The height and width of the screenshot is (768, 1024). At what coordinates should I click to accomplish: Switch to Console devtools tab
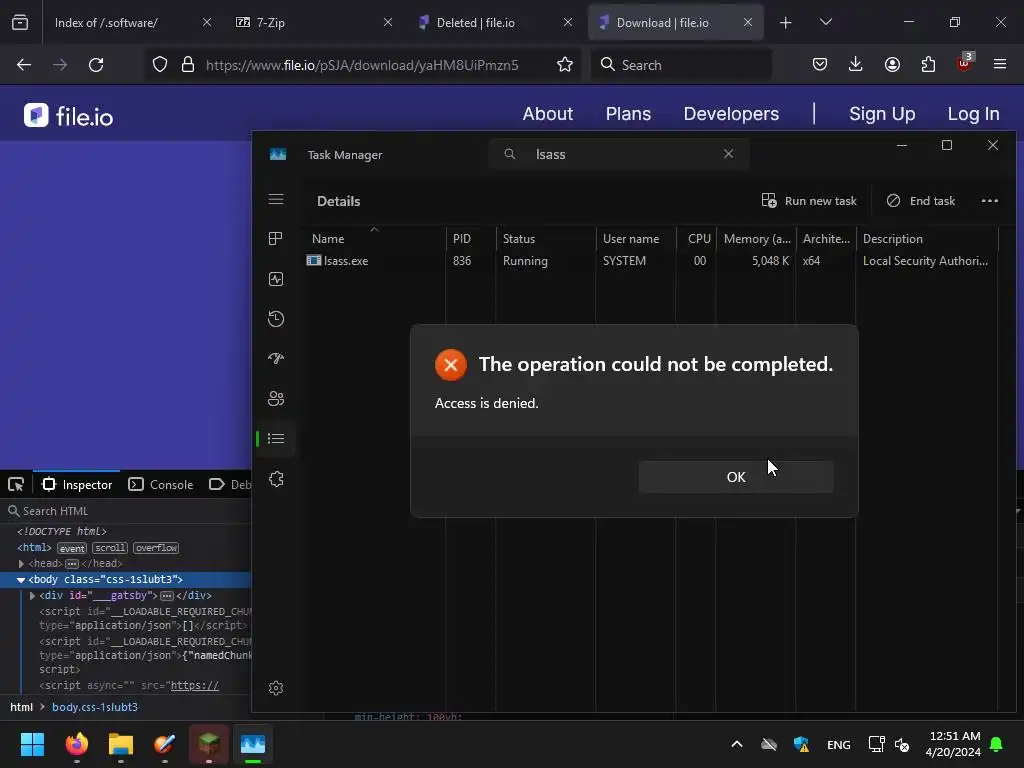pyautogui.click(x=161, y=485)
